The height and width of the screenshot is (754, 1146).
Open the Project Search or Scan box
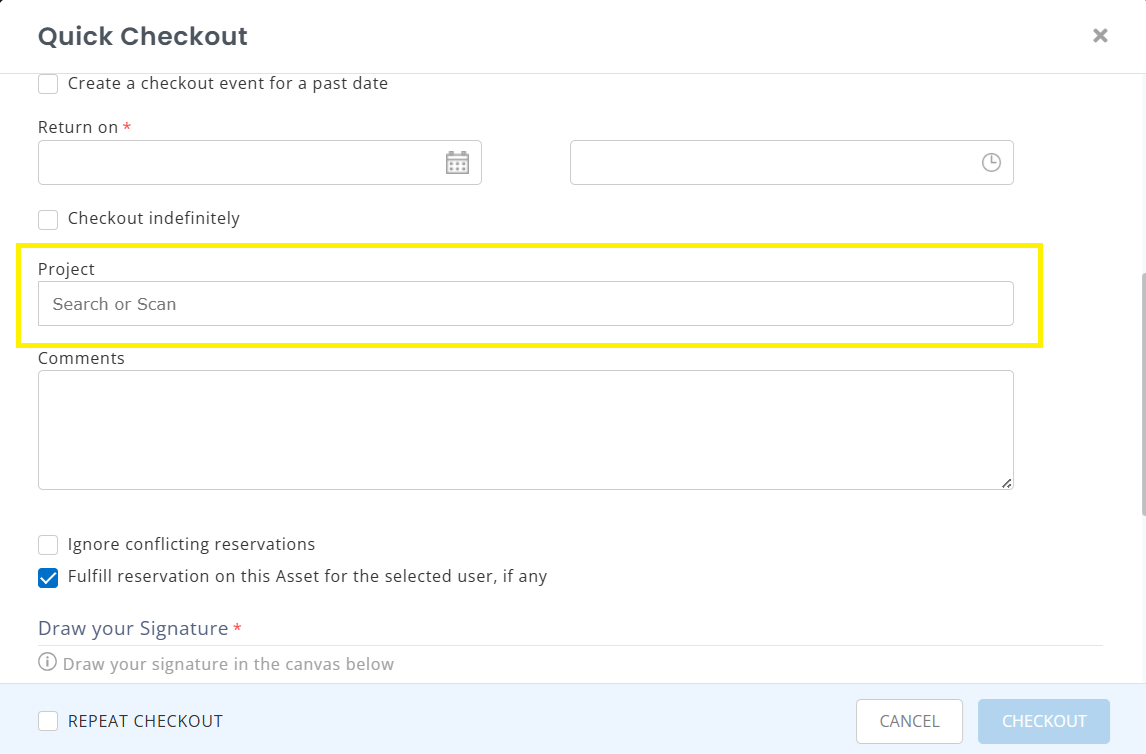click(525, 304)
